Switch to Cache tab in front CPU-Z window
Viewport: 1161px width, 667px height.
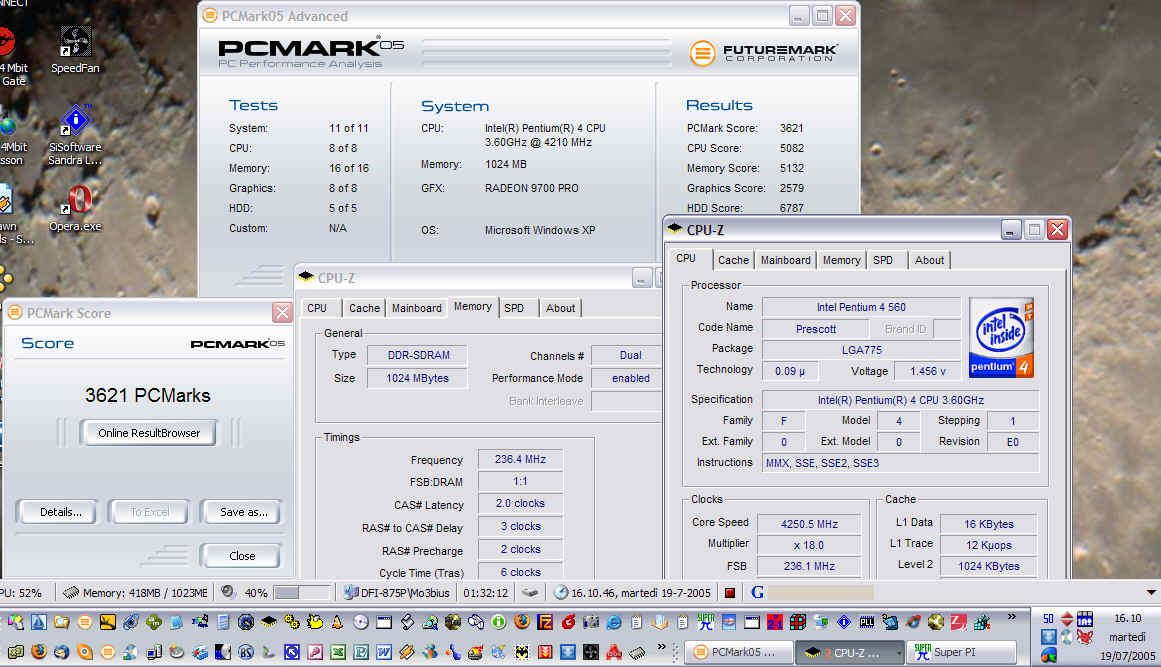coord(733,260)
